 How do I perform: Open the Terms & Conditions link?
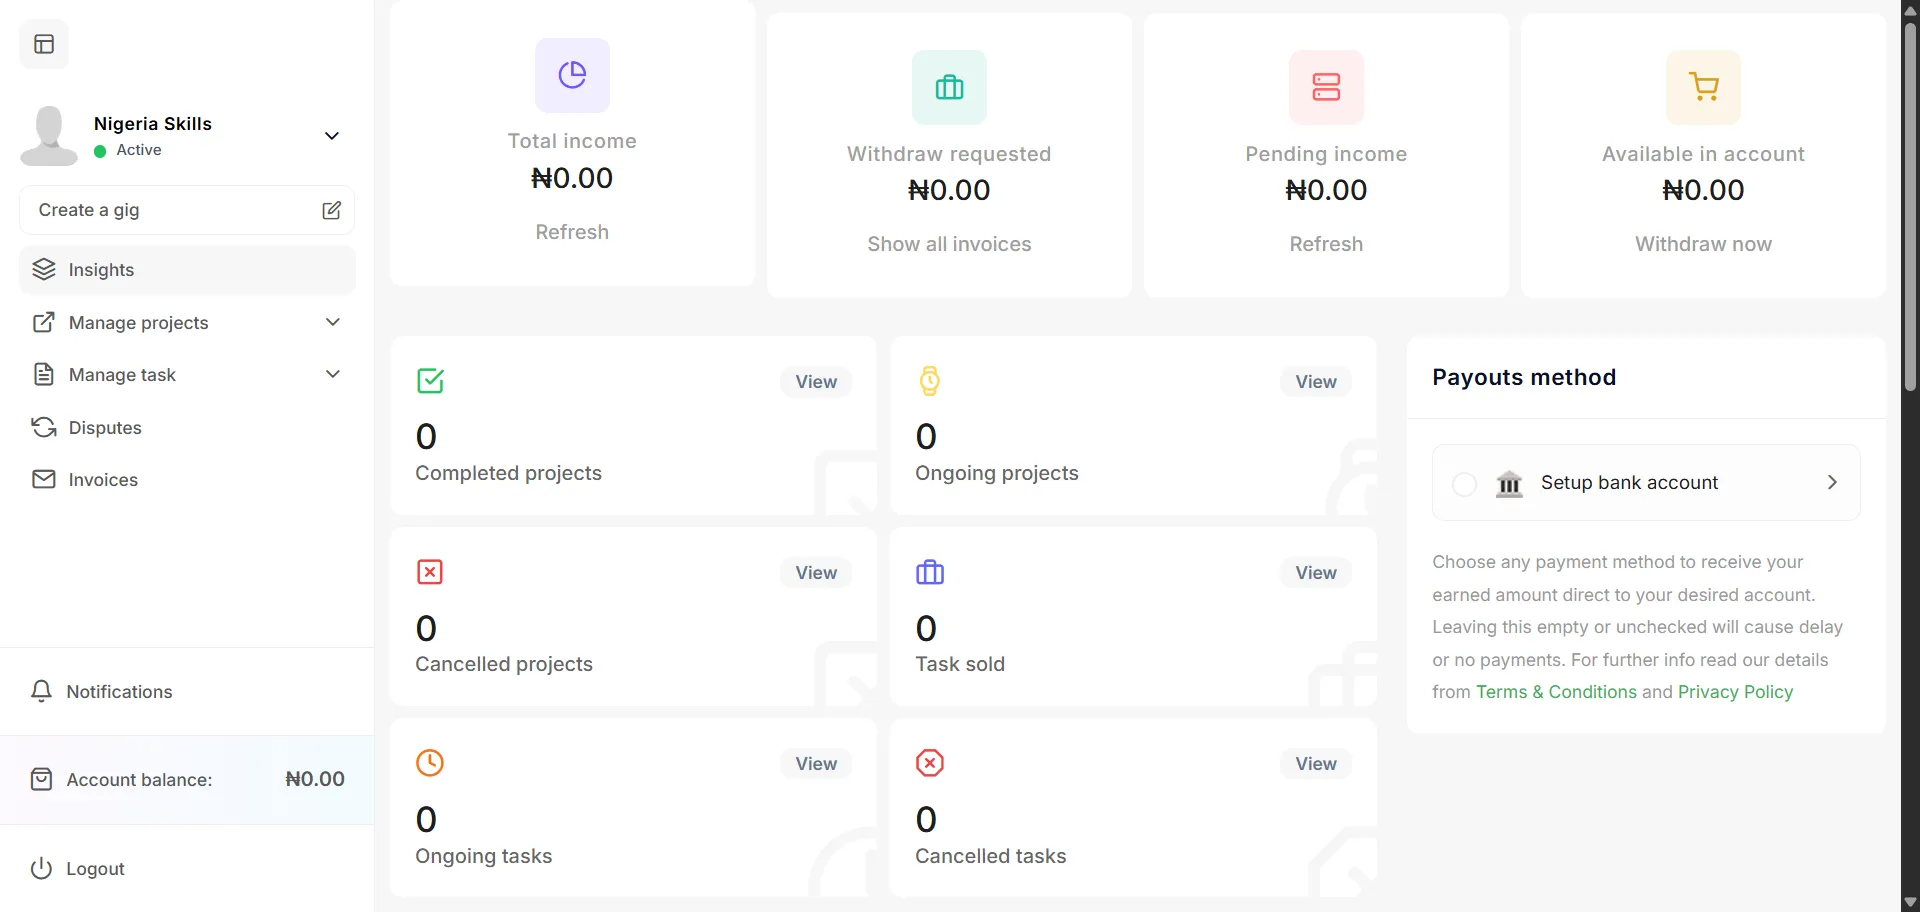pyautogui.click(x=1556, y=692)
